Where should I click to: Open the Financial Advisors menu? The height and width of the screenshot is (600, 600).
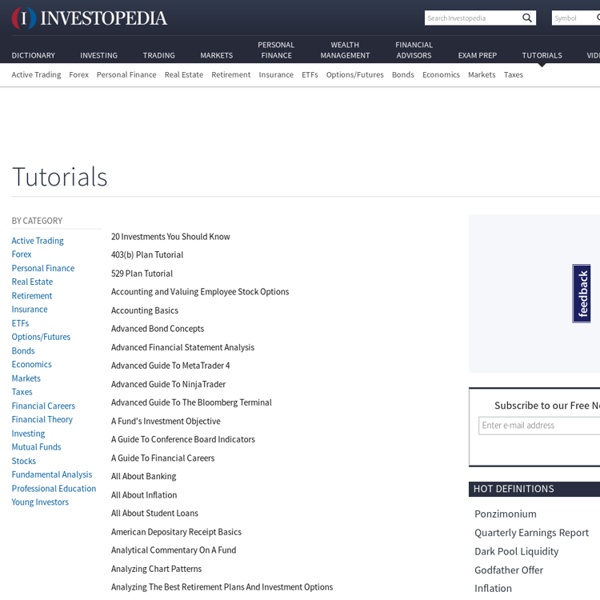pos(414,50)
